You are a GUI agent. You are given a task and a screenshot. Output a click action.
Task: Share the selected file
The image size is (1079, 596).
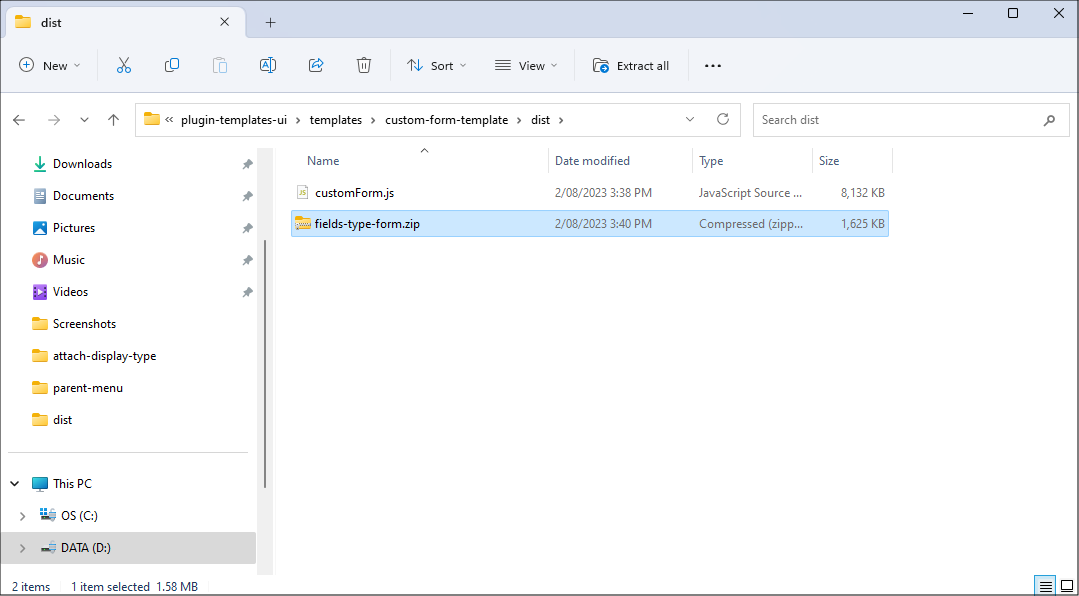tap(315, 65)
